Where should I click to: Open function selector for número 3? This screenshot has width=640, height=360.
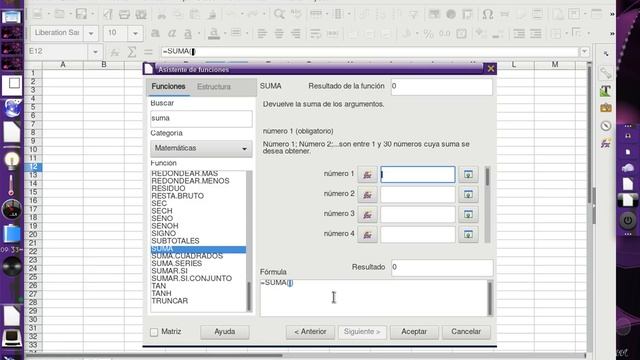point(367,215)
